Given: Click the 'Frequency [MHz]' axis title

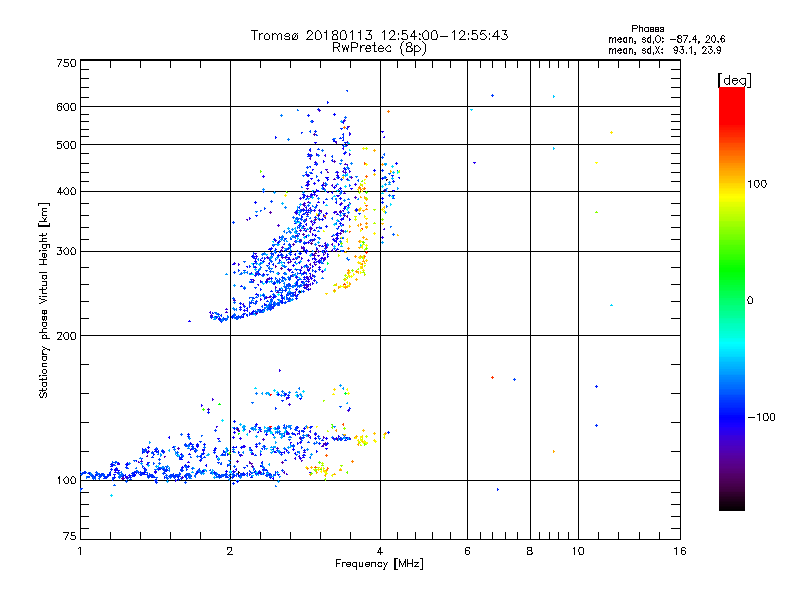Looking at the screenshot, I should coord(379,564).
